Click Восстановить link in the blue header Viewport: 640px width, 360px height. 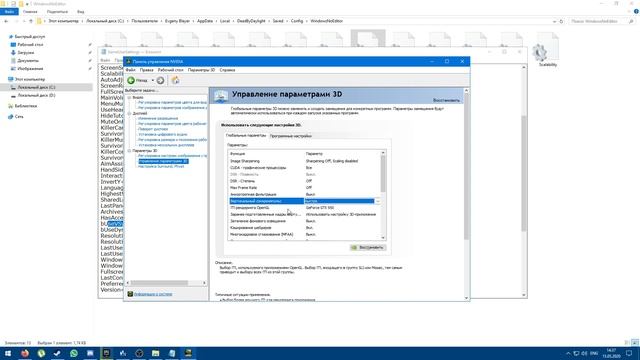coord(446,100)
